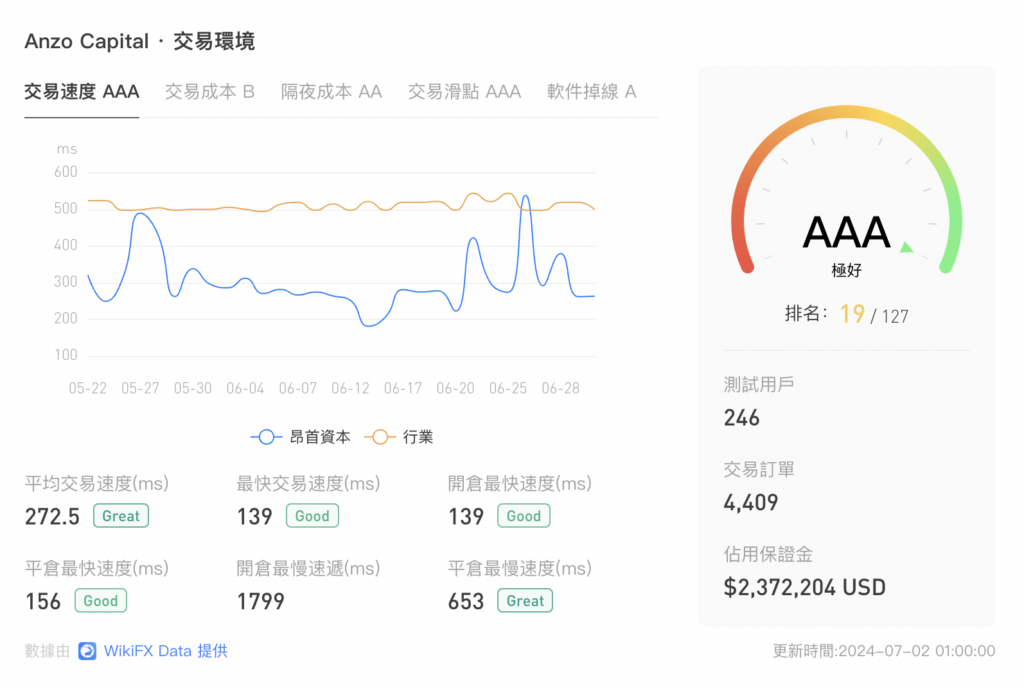Click the 平倉最快速度 value 156
The image size is (1024, 689).
tap(43, 601)
